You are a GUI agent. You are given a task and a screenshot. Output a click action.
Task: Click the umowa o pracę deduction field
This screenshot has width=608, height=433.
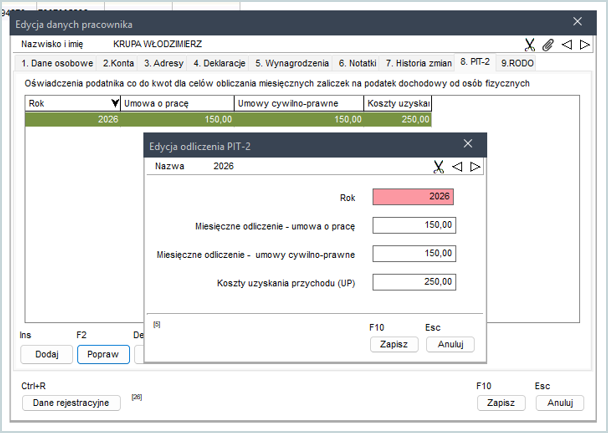[414, 225]
